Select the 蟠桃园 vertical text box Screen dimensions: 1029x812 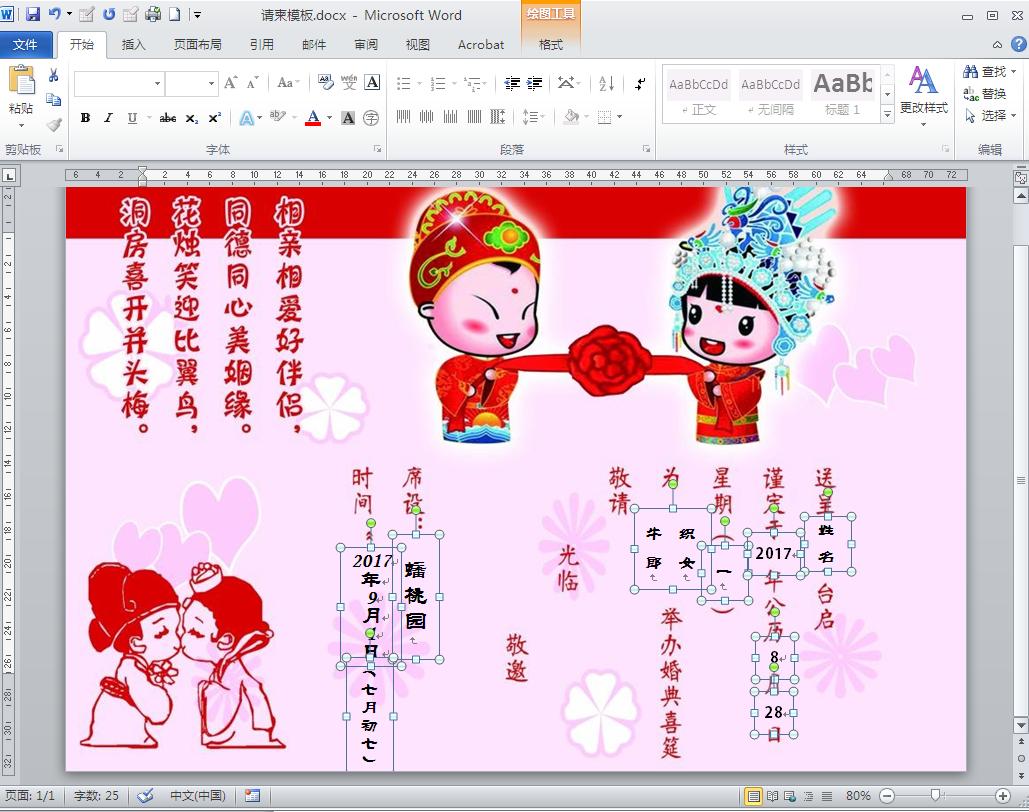click(x=415, y=596)
